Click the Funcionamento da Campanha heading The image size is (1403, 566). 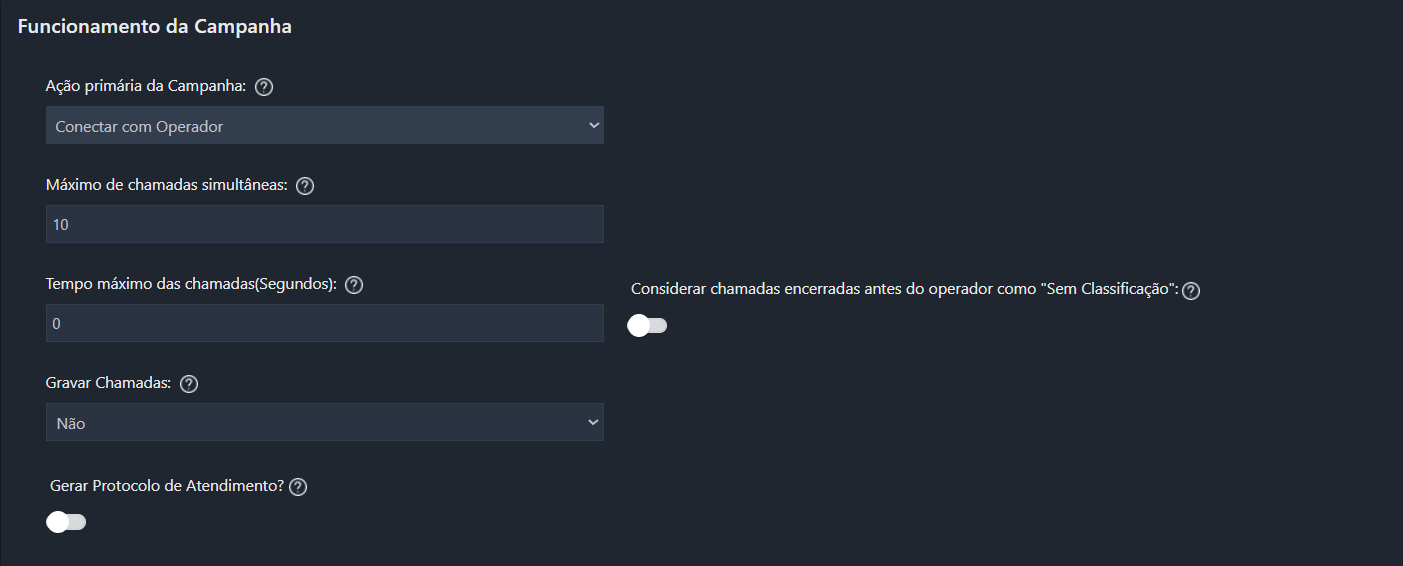[x=155, y=27]
